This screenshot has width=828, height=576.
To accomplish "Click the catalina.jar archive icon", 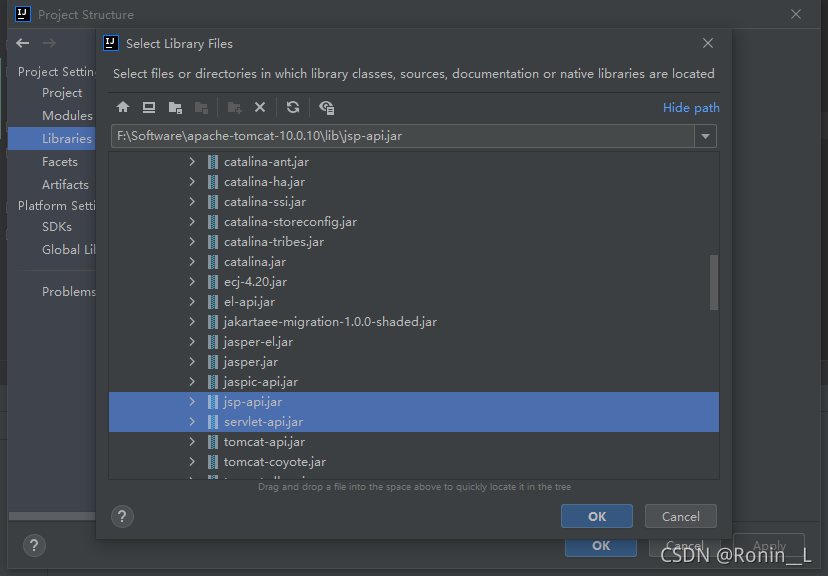I will pyautogui.click(x=213, y=262).
